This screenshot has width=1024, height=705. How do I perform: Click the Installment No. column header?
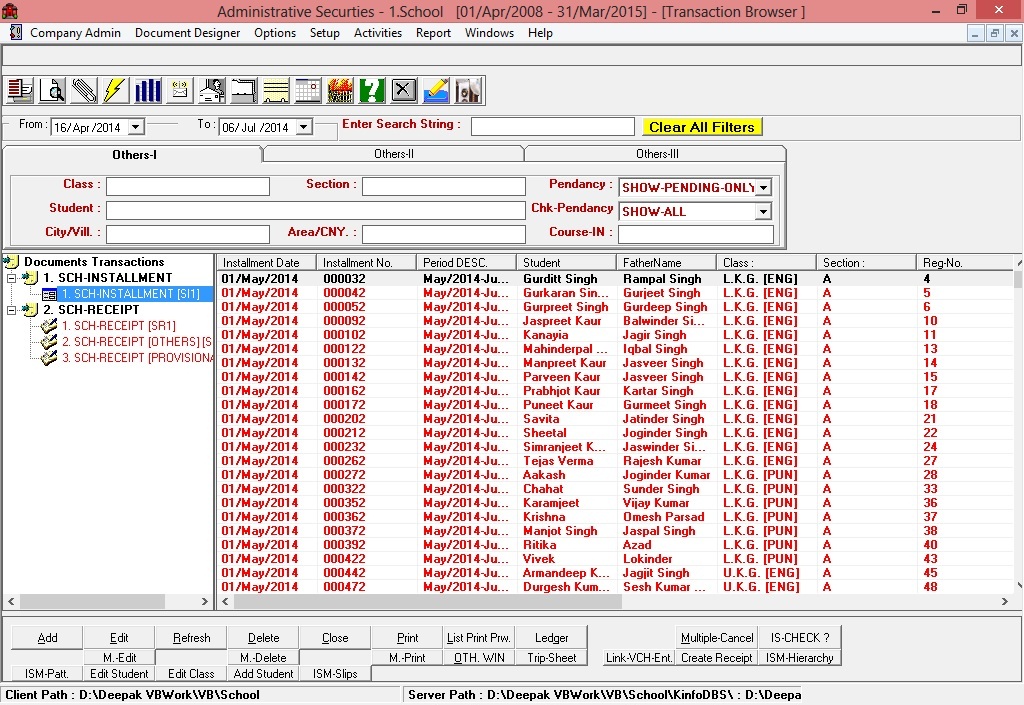[x=366, y=262]
